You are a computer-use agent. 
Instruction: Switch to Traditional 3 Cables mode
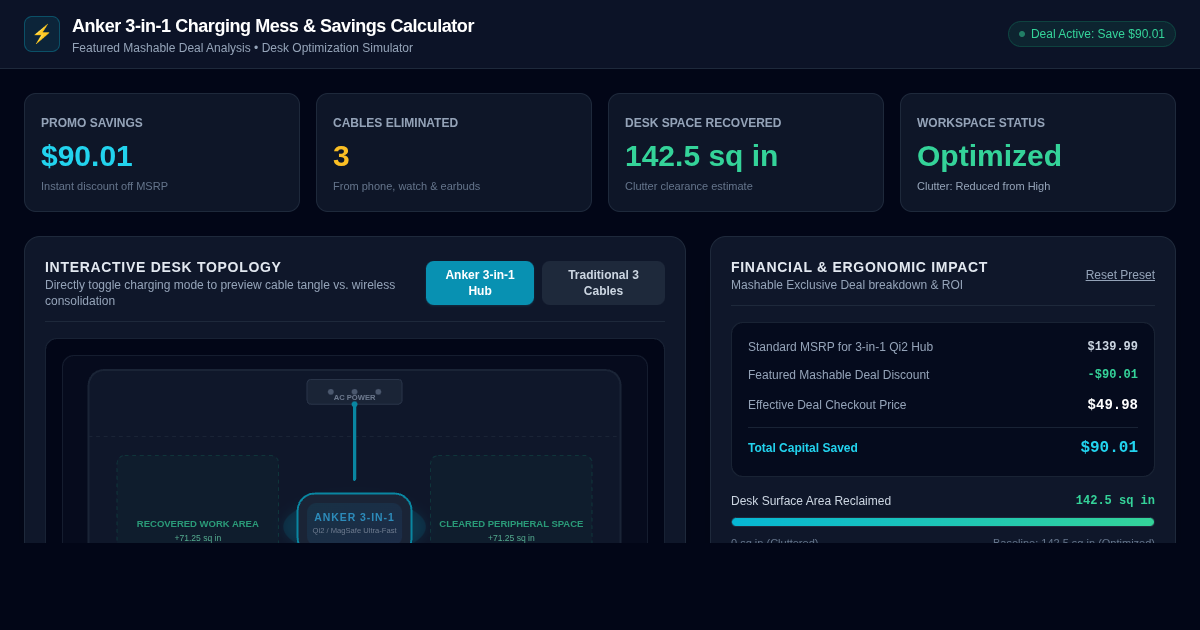click(x=603, y=283)
